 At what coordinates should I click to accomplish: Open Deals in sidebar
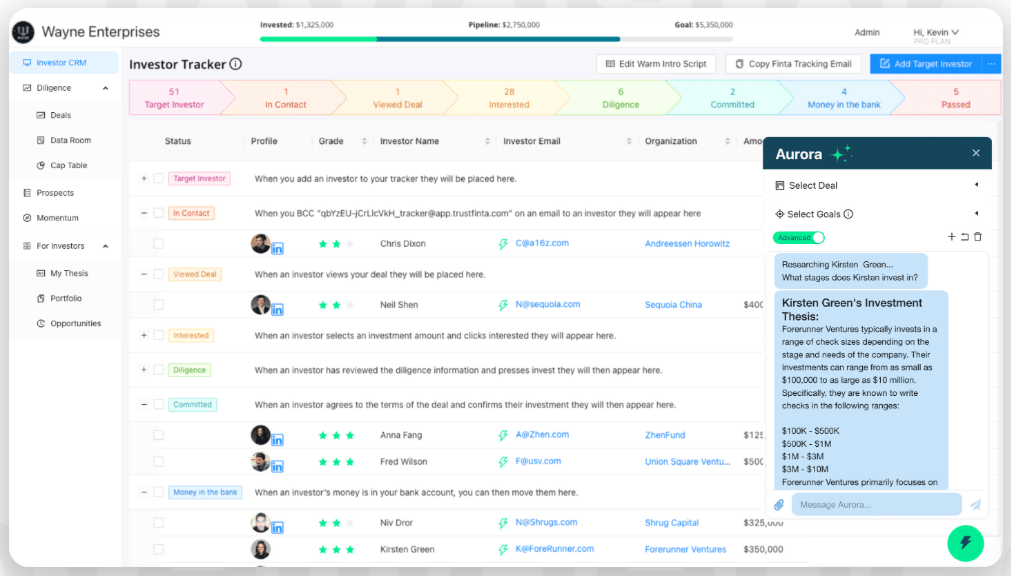point(61,115)
